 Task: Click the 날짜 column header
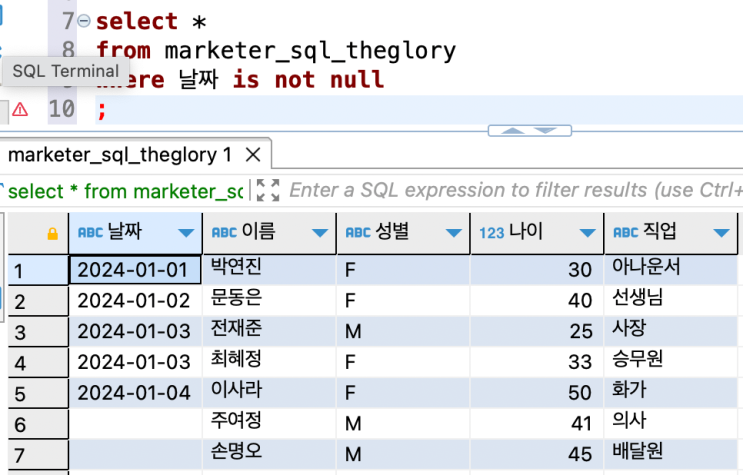coord(136,233)
